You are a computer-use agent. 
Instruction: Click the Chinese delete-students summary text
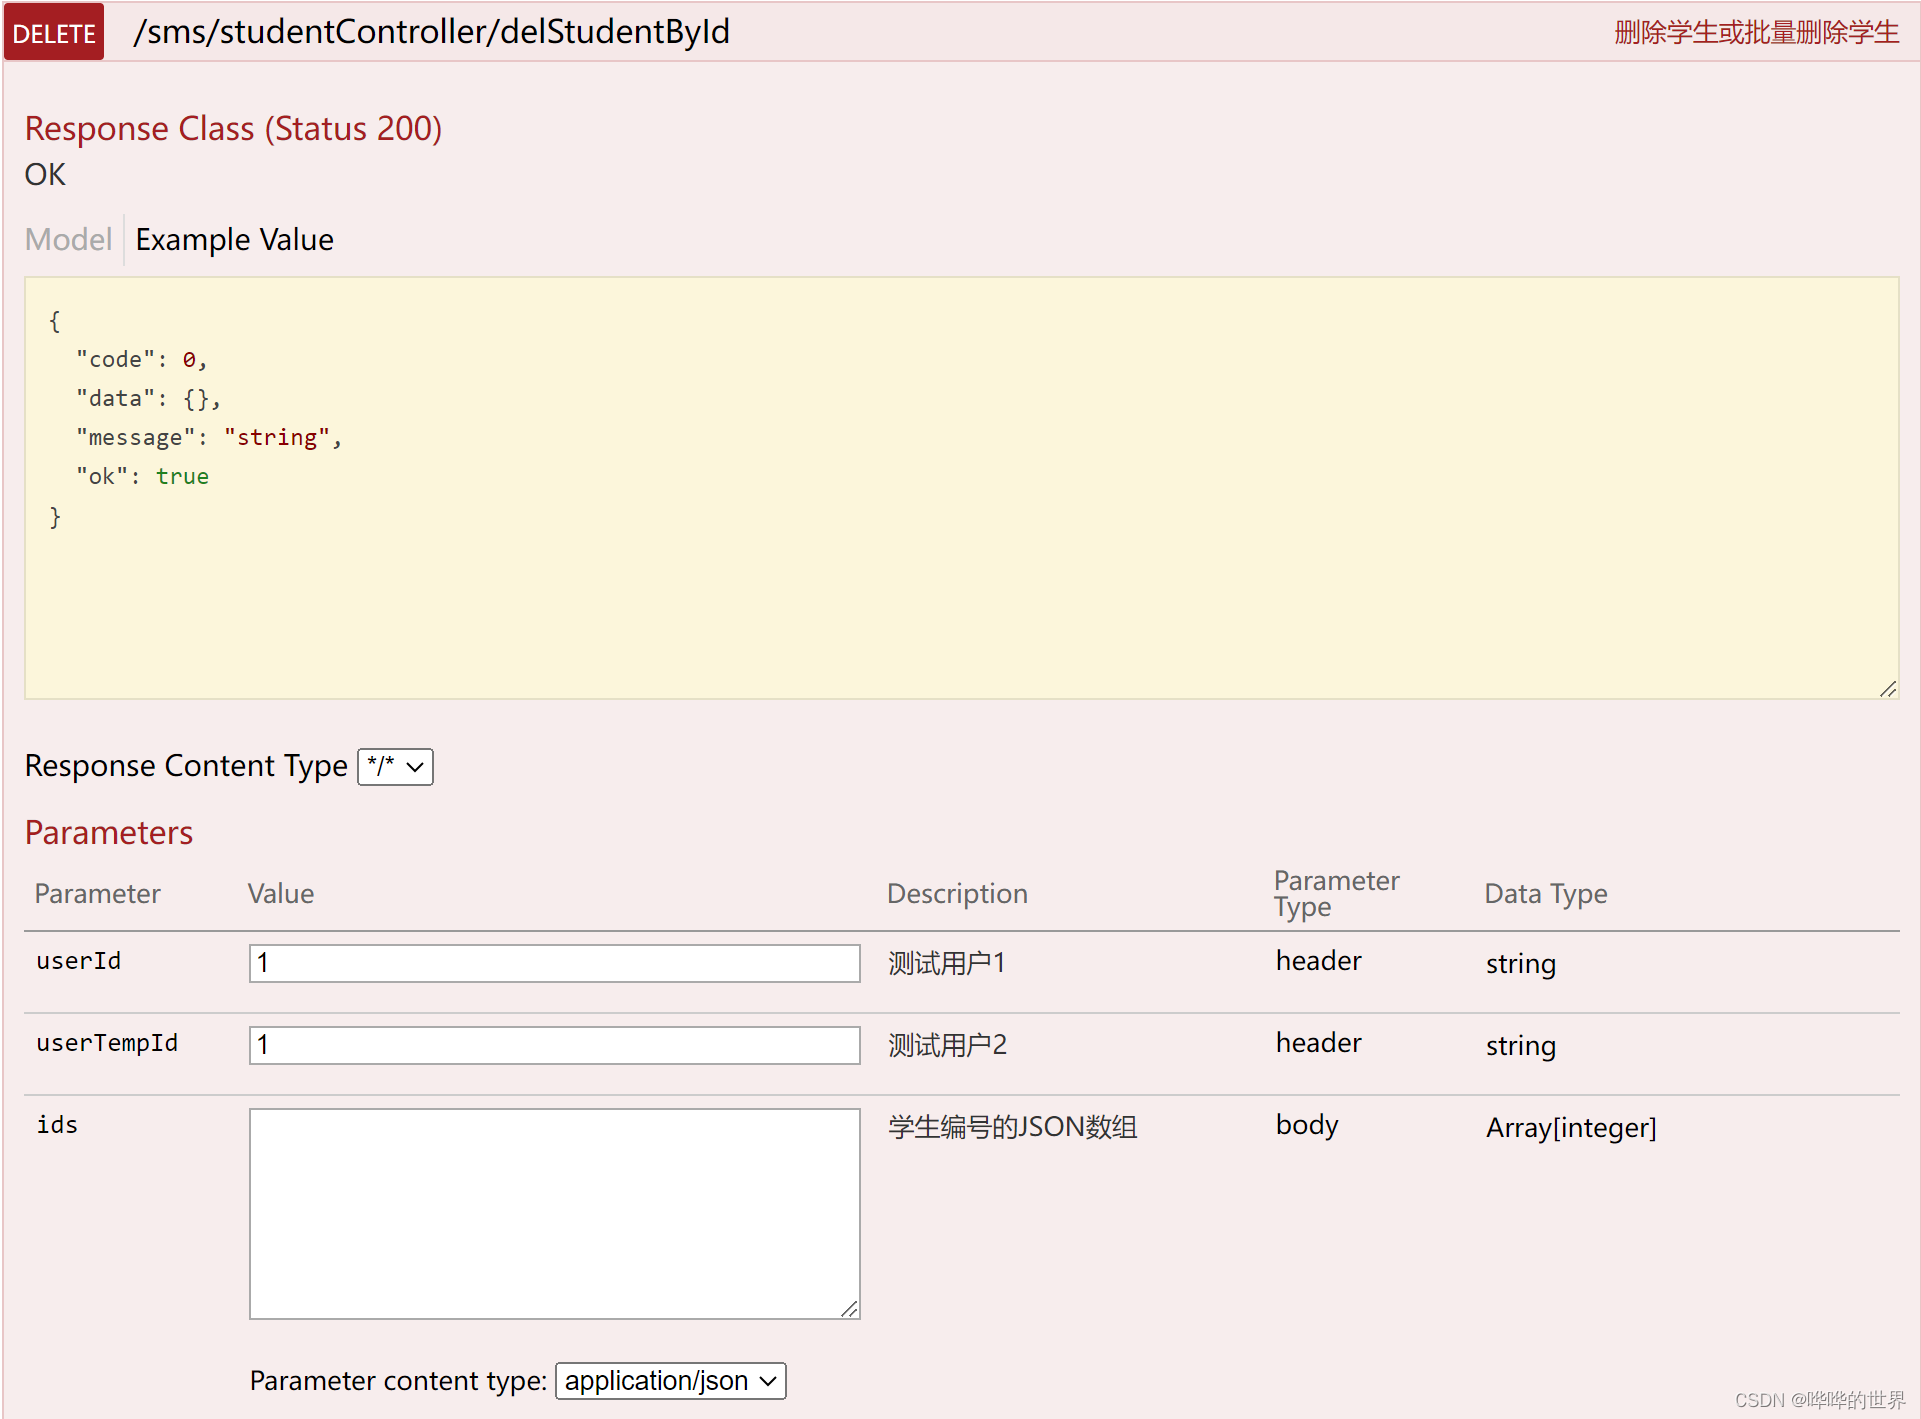(1756, 33)
